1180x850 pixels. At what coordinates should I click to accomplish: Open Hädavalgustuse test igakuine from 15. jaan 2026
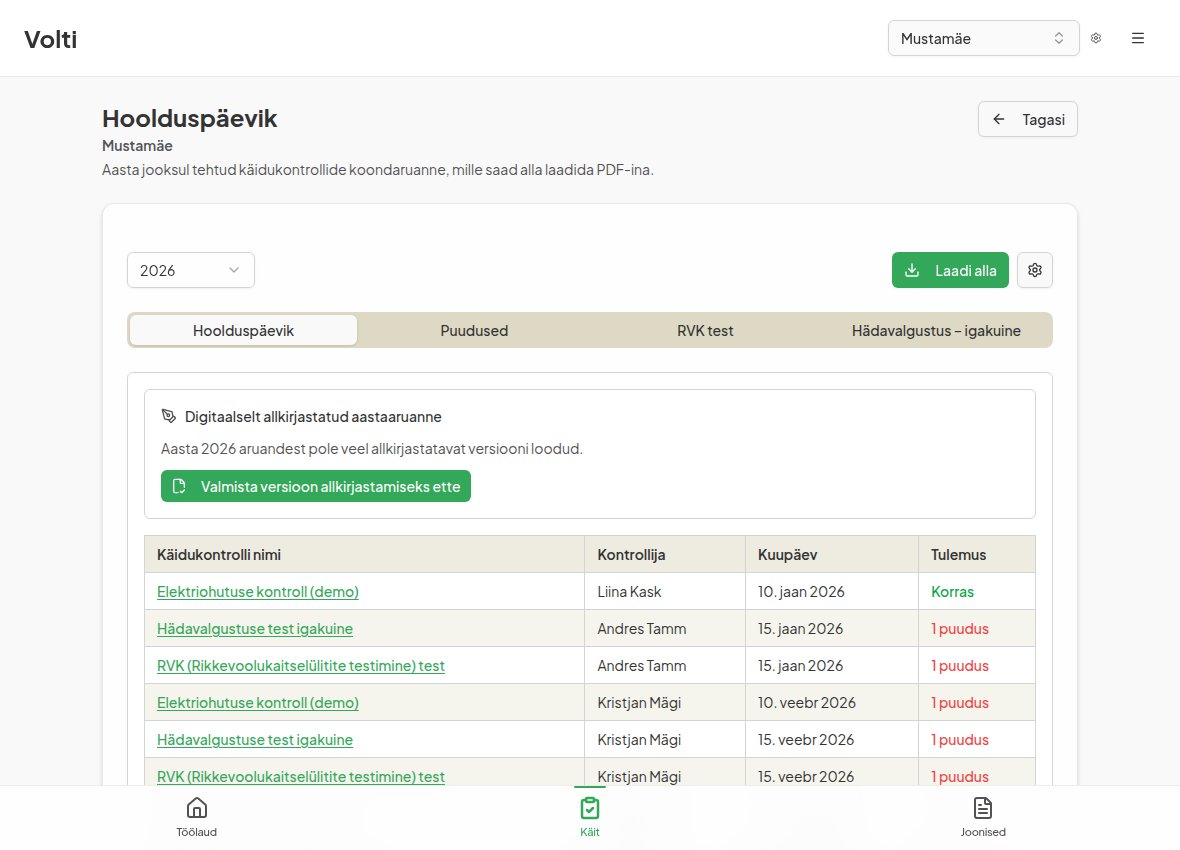254,629
